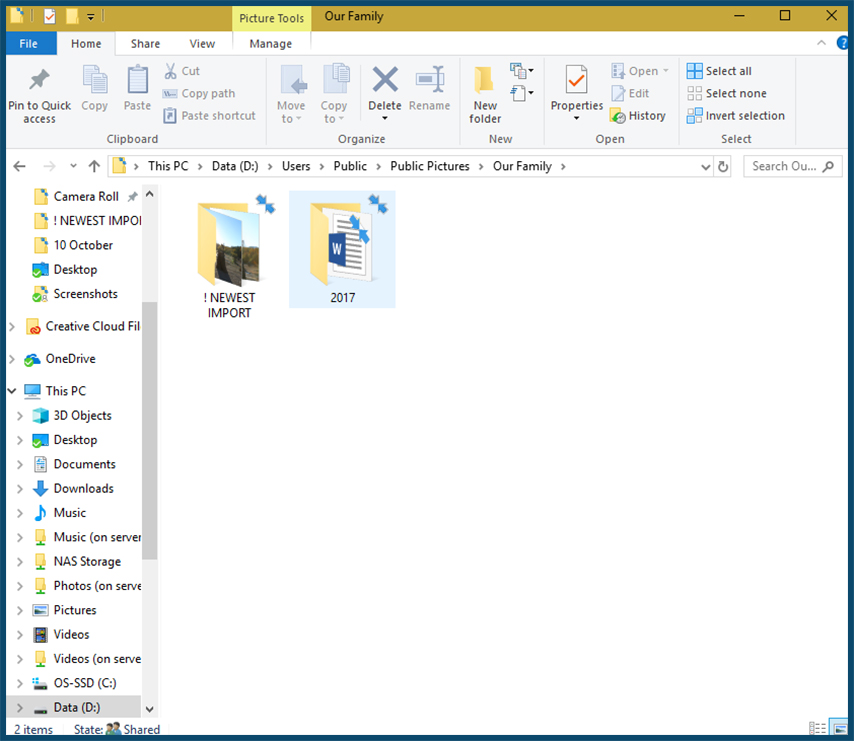Image resolution: width=854 pixels, height=741 pixels.
Task: Click the Search Our Family box
Action: [x=792, y=166]
